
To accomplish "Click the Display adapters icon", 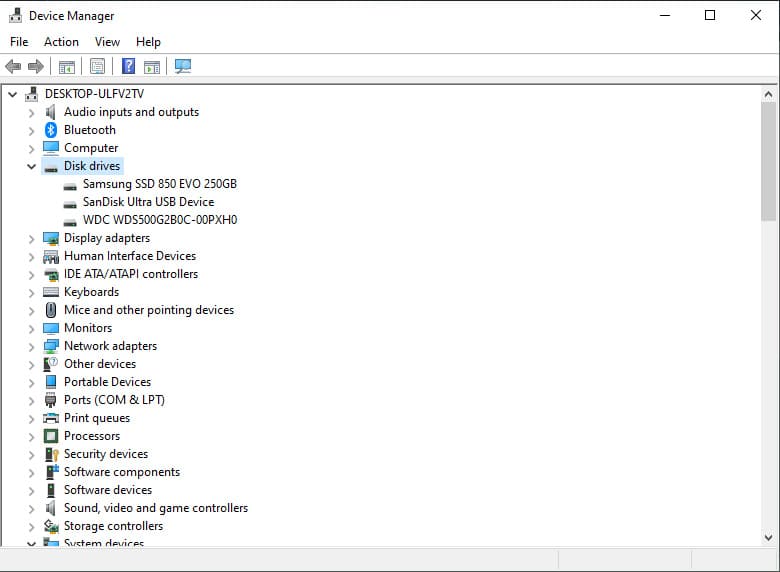I will tap(51, 238).
